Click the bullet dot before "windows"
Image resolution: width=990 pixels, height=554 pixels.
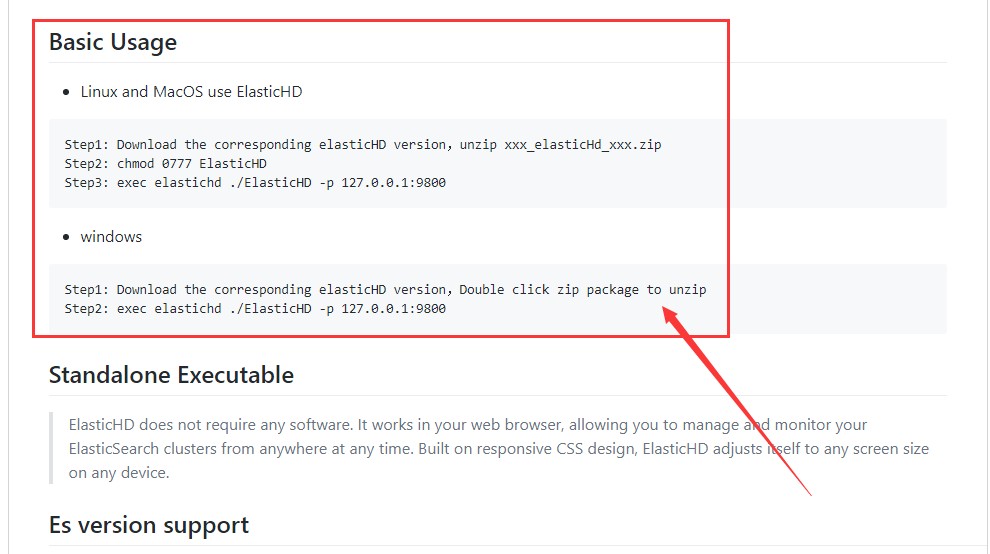[x=66, y=237]
